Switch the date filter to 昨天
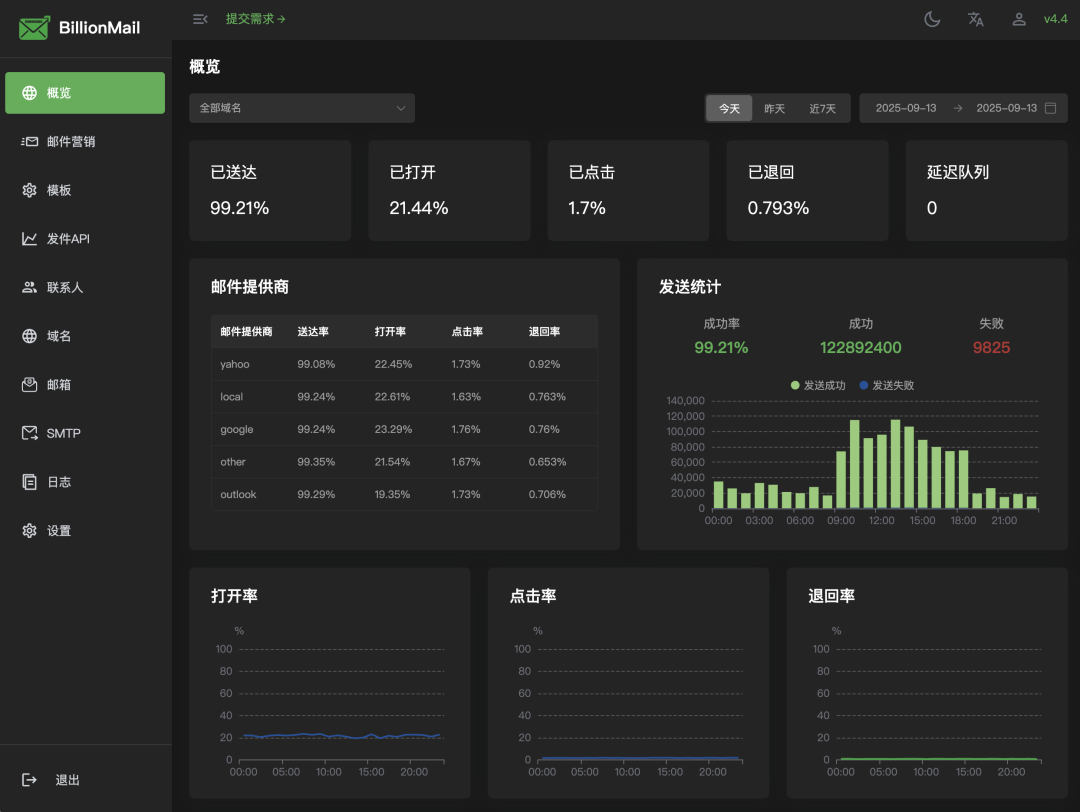This screenshot has height=812, width=1080. 774,107
